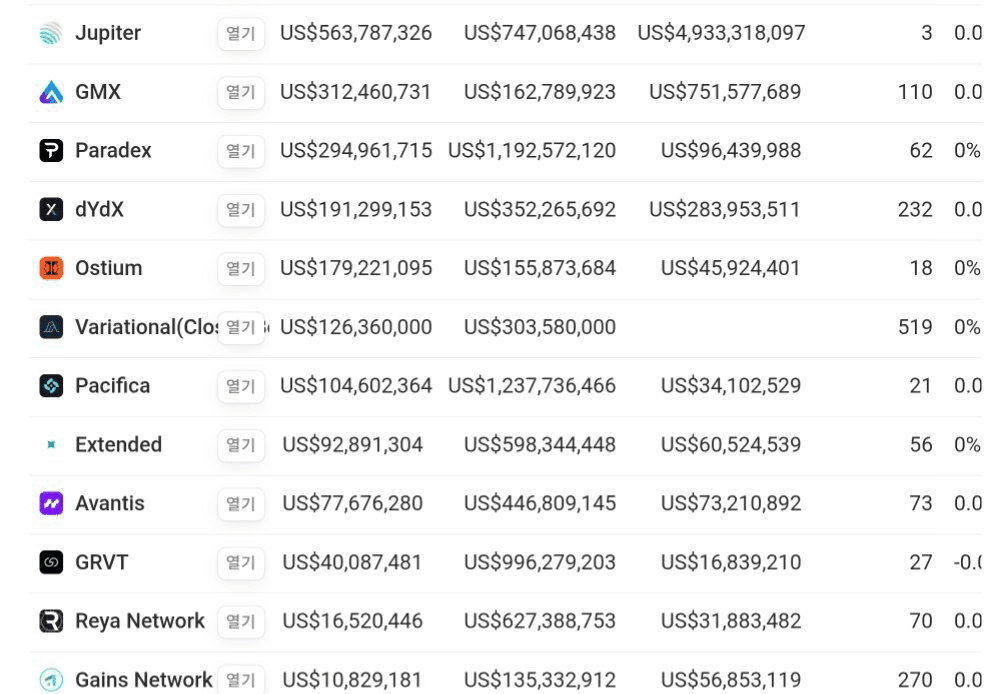Click the Paradex logo icon
This screenshot has width=984, height=694.
click(51, 151)
